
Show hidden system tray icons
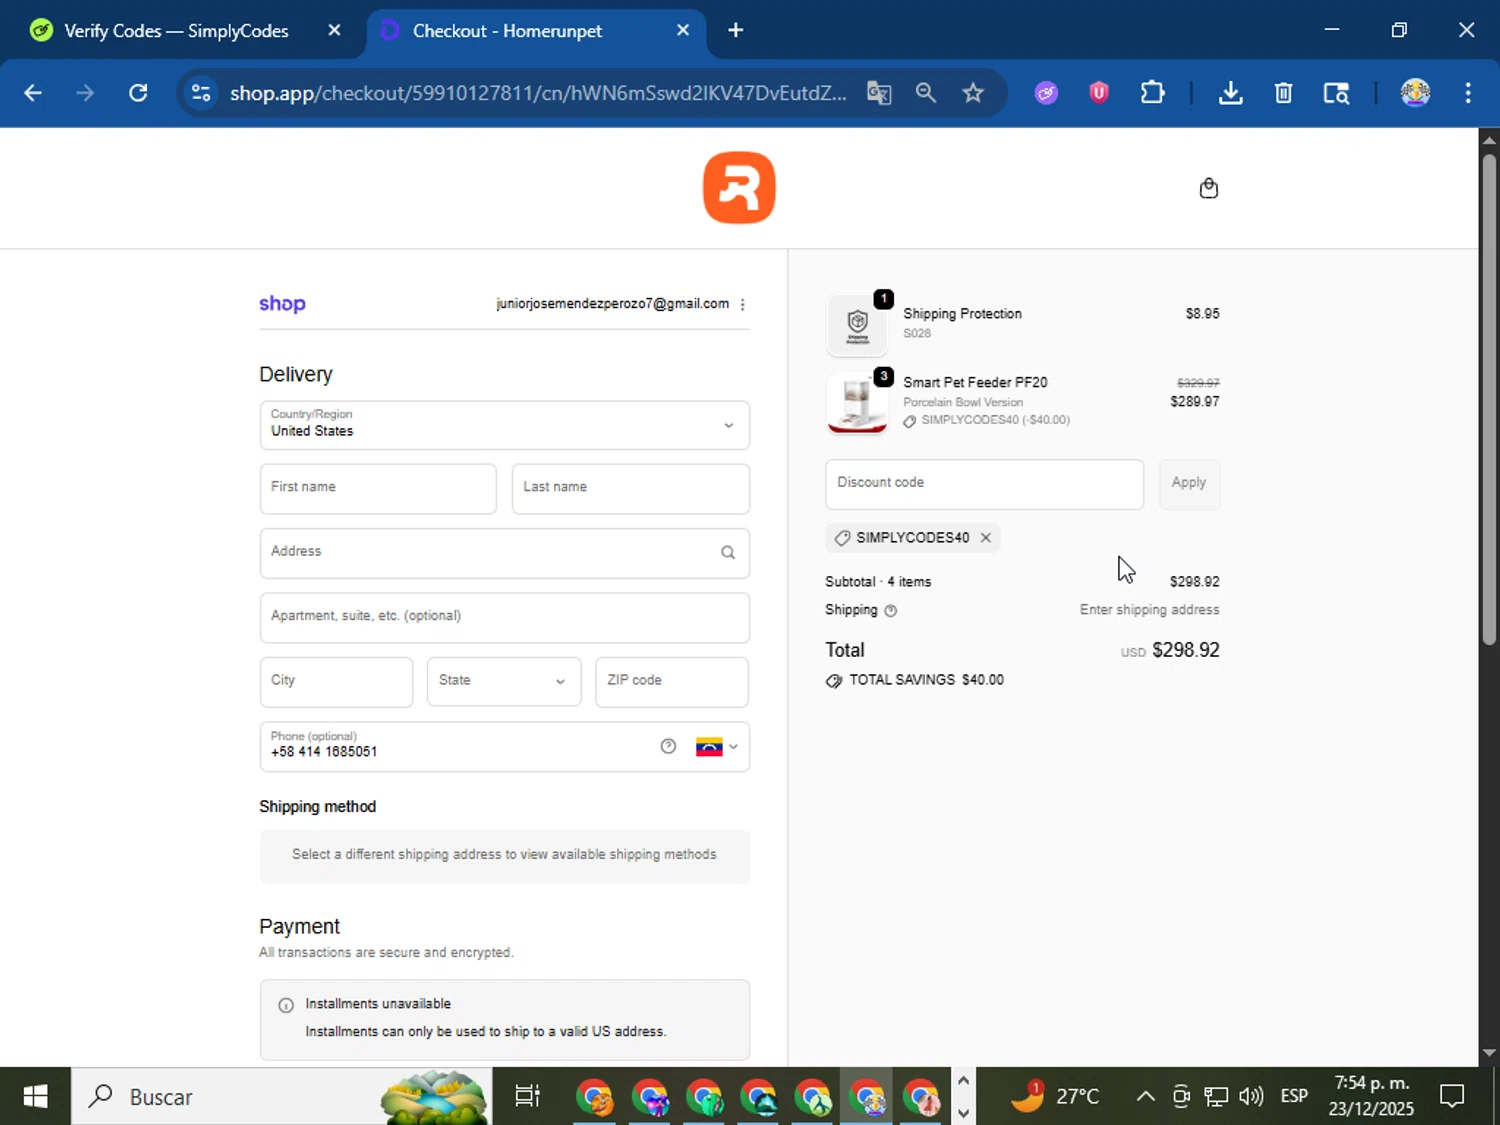pyautogui.click(x=1146, y=1097)
